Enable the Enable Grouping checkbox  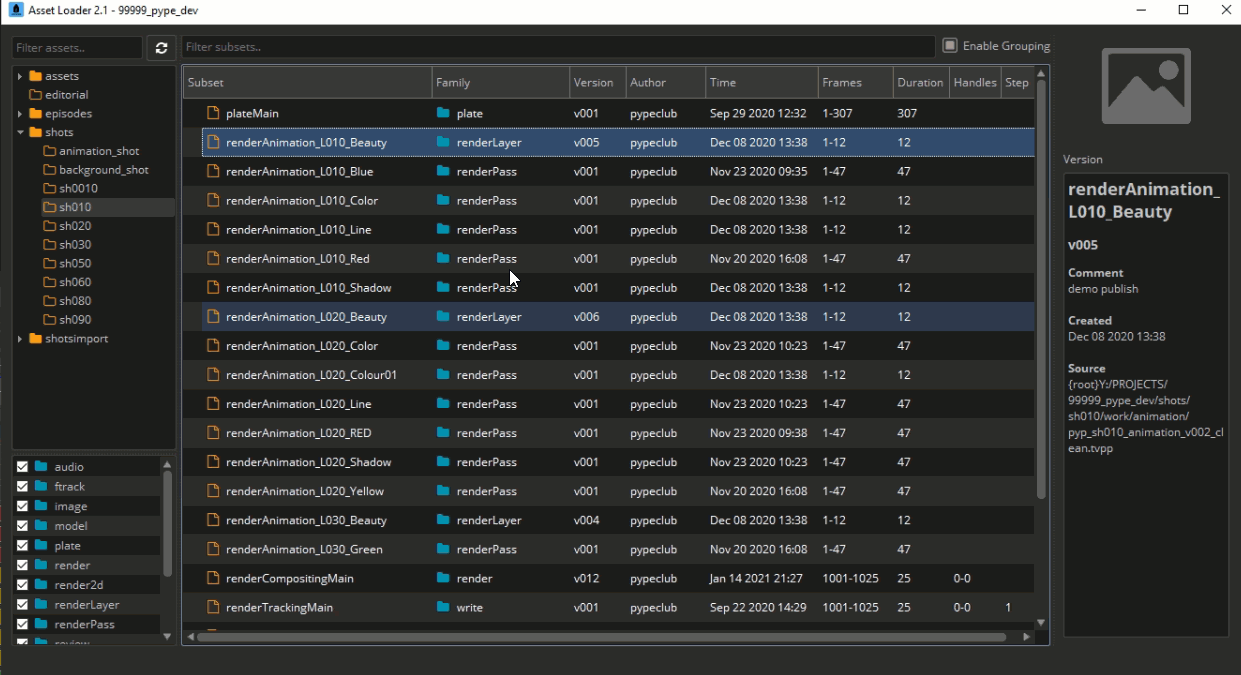point(950,45)
